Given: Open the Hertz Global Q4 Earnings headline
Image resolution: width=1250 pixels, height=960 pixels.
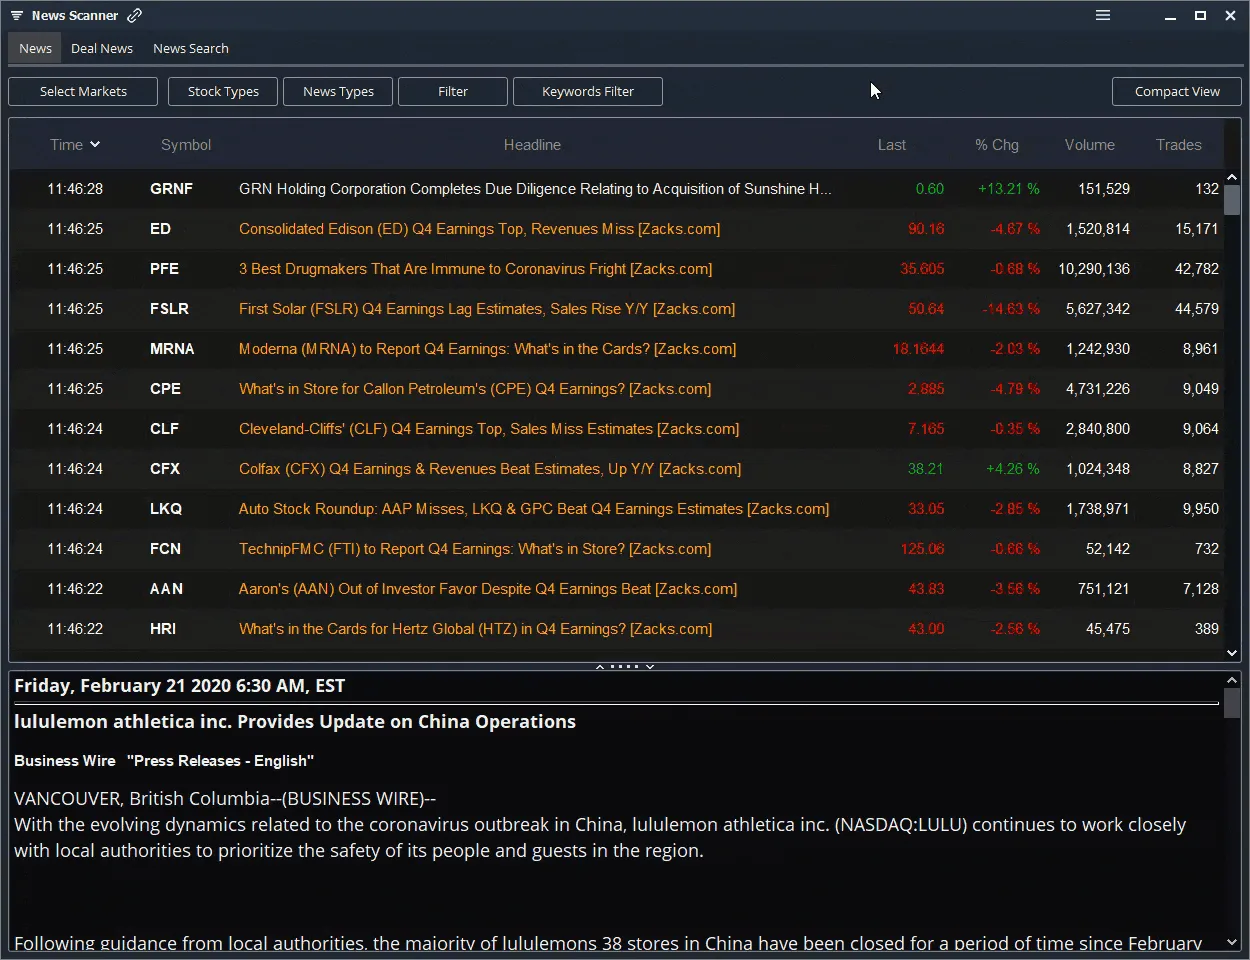Looking at the screenshot, I should click(x=475, y=629).
